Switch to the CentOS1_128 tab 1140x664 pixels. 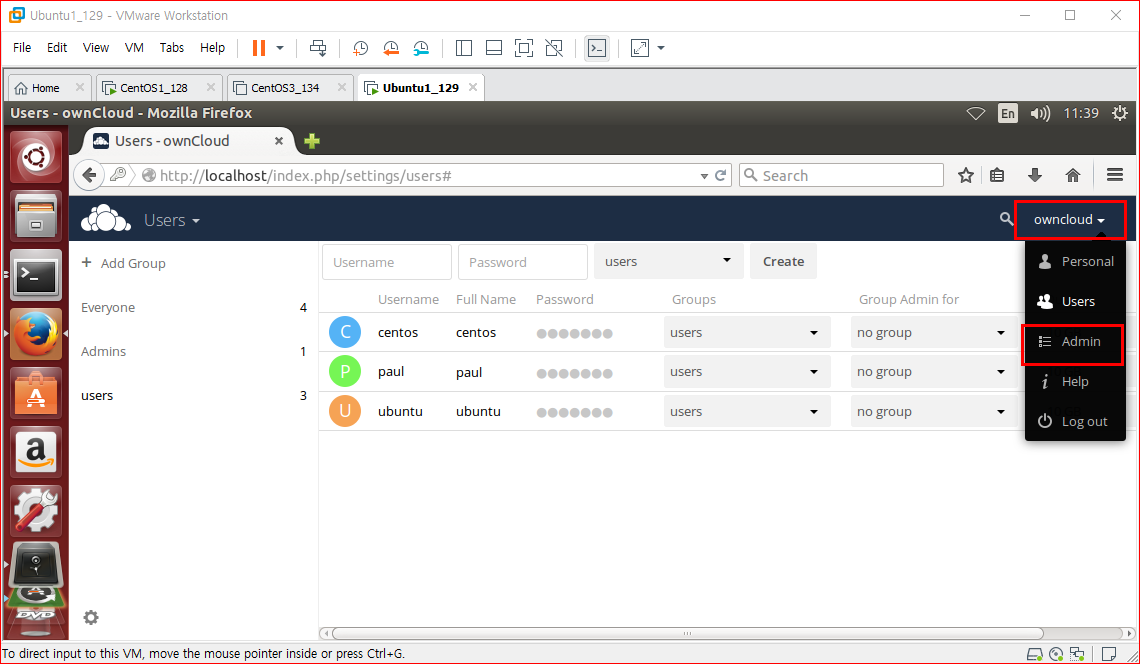(x=153, y=88)
